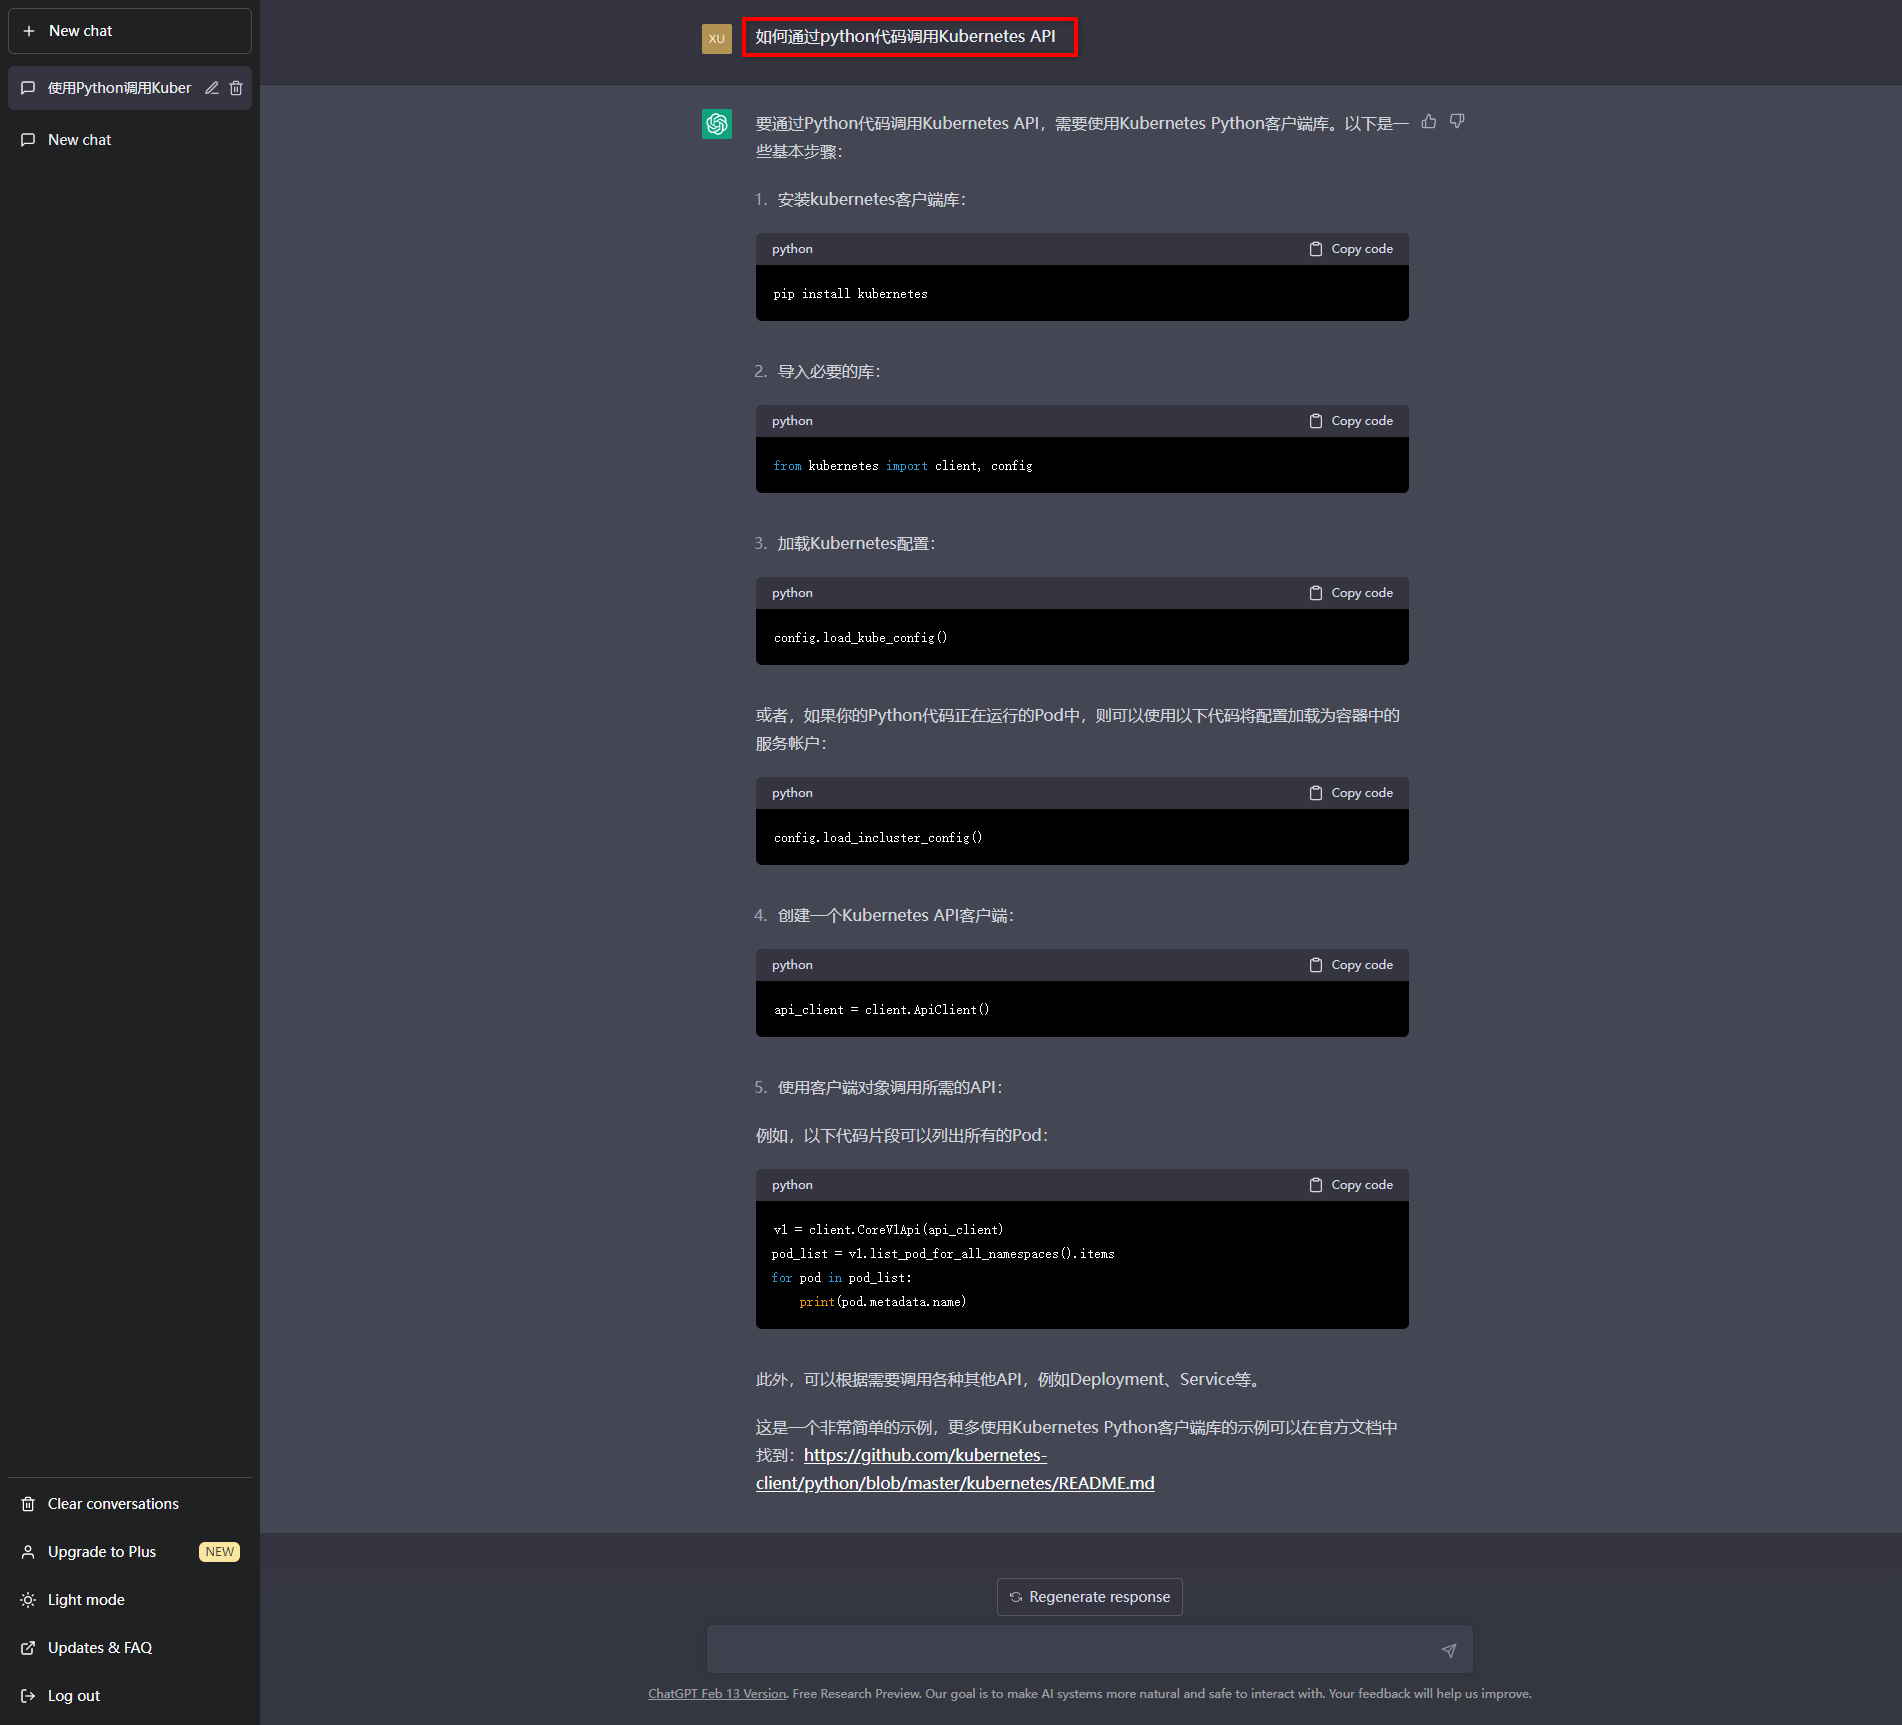1902x1725 pixels.
Task: Click the chat bubble icon of 使用Python调用Kuber
Action: pos(28,88)
